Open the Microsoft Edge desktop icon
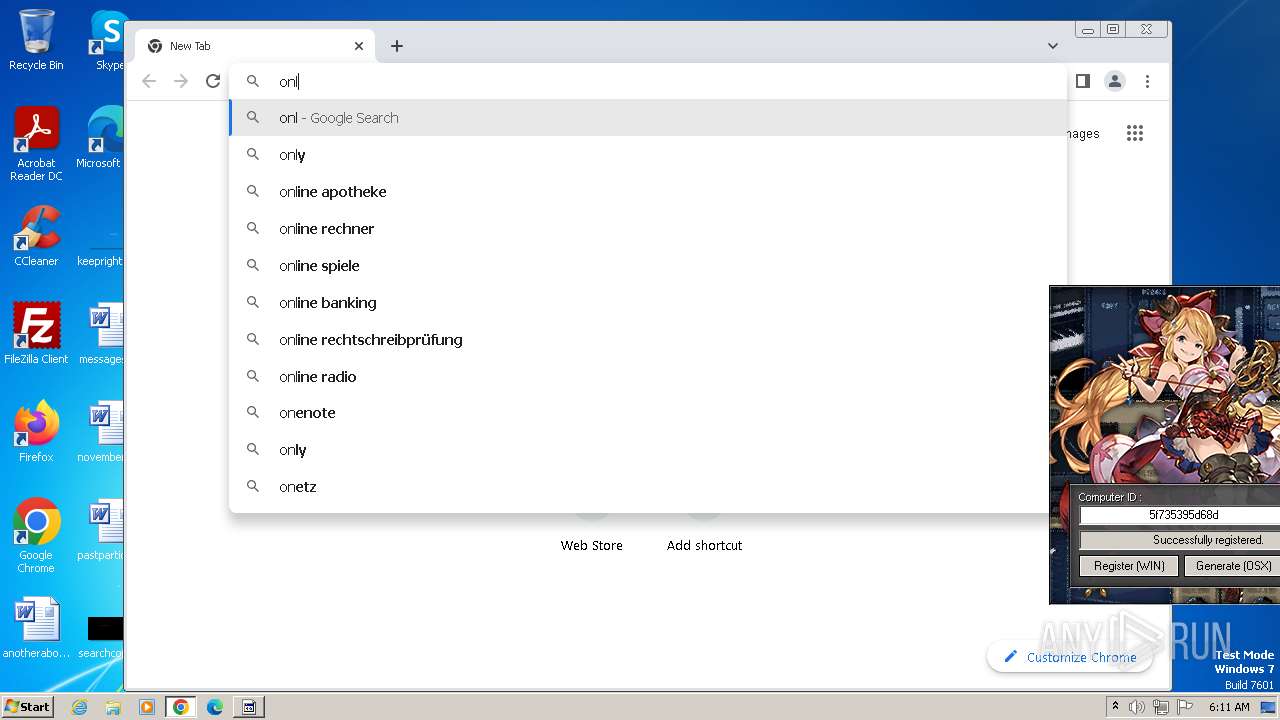The image size is (1280, 720). [x=101, y=138]
